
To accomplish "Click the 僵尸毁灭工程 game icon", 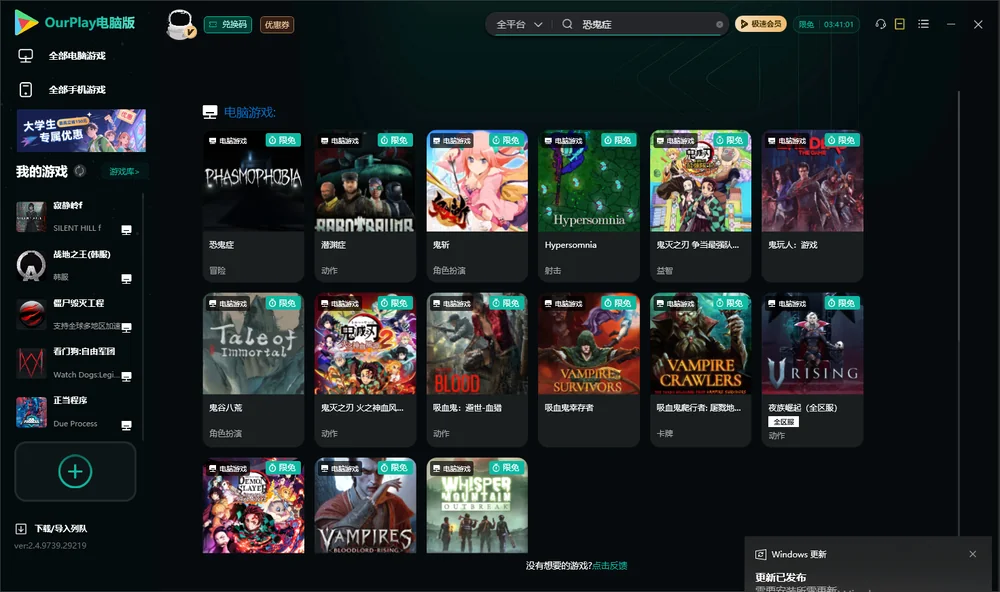I will pos(31,314).
